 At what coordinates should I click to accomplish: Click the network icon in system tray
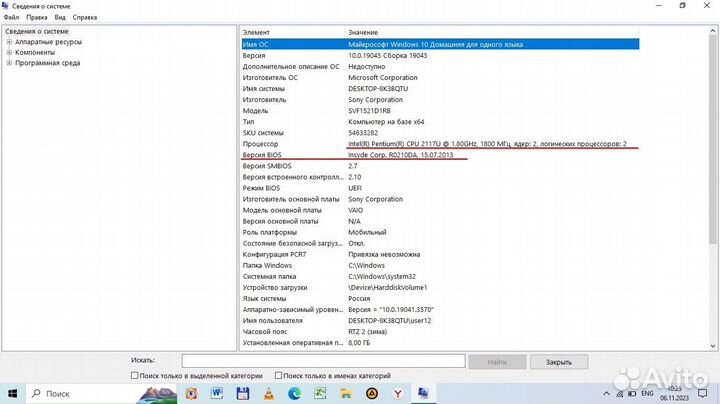click(x=619, y=393)
